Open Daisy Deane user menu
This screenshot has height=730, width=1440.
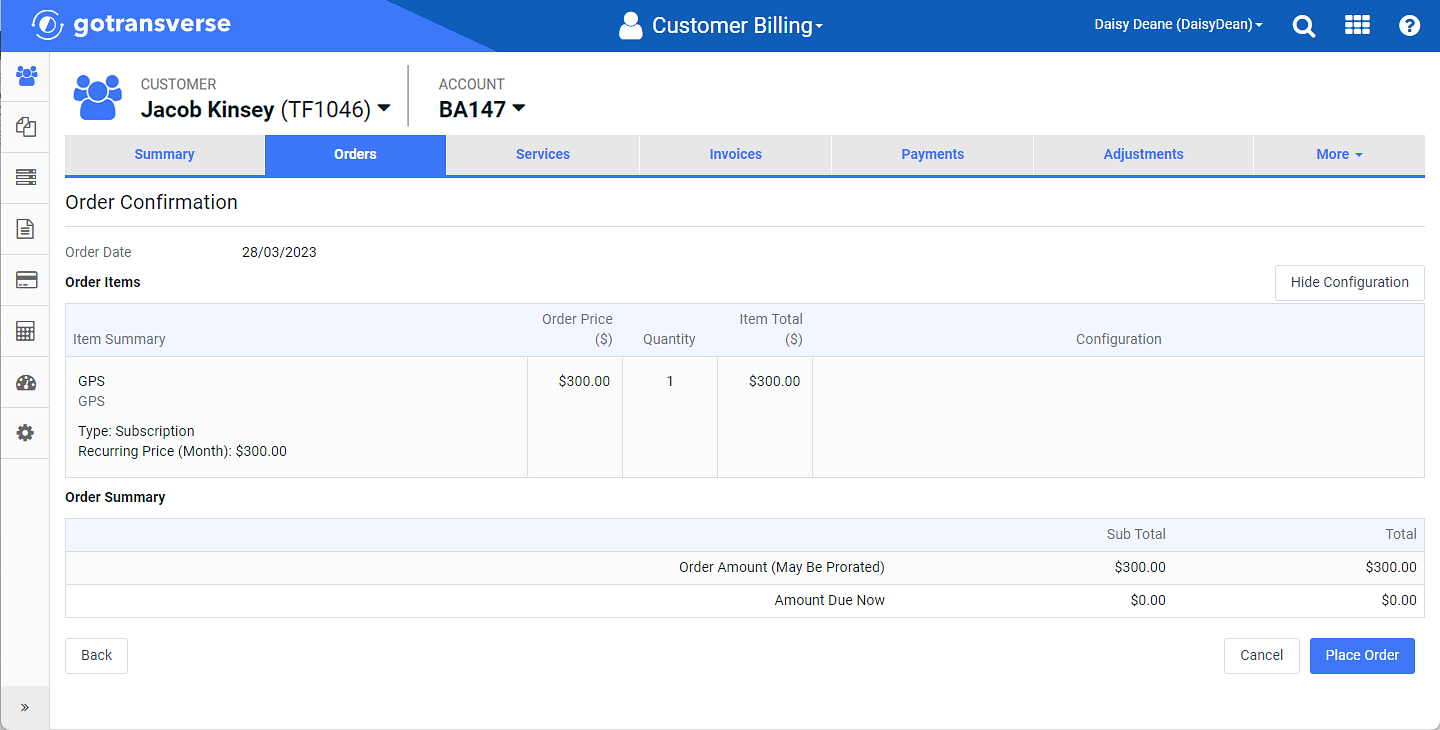[x=1178, y=24]
